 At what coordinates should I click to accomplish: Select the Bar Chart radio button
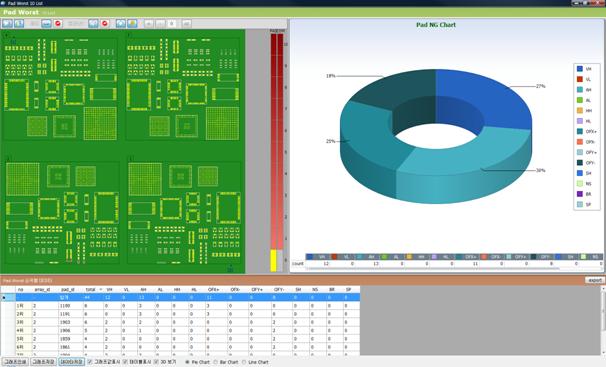pyautogui.click(x=216, y=362)
